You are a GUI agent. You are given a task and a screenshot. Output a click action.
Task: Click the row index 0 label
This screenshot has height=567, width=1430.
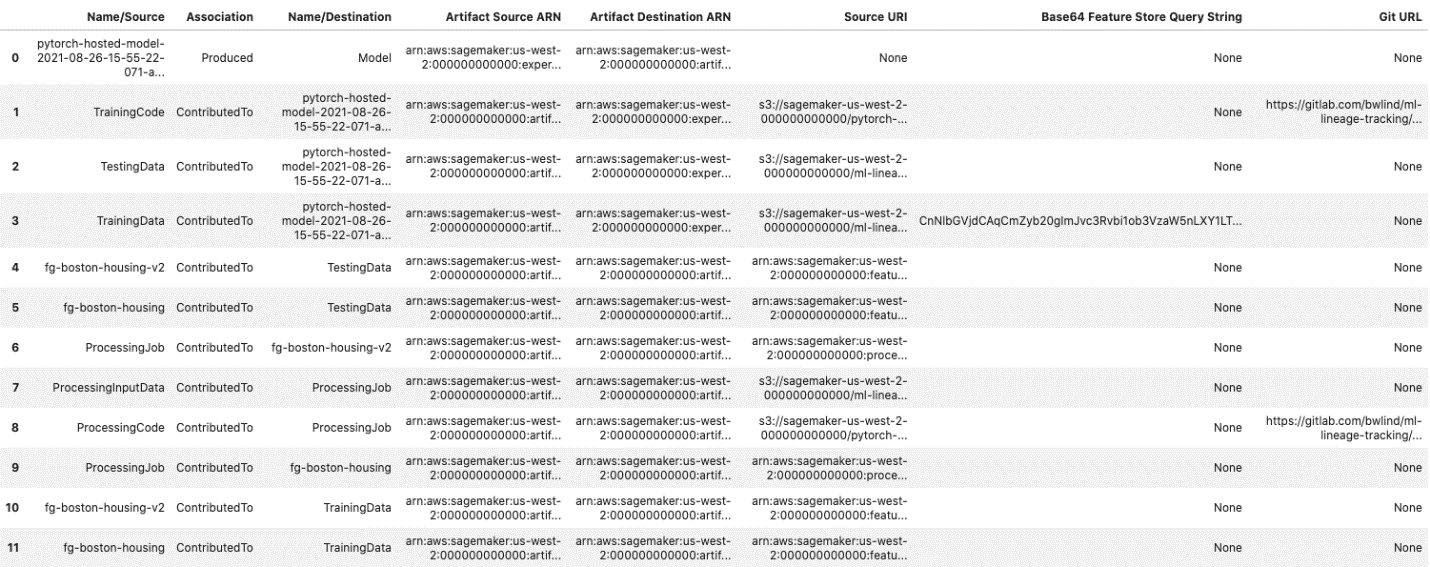(15, 58)
